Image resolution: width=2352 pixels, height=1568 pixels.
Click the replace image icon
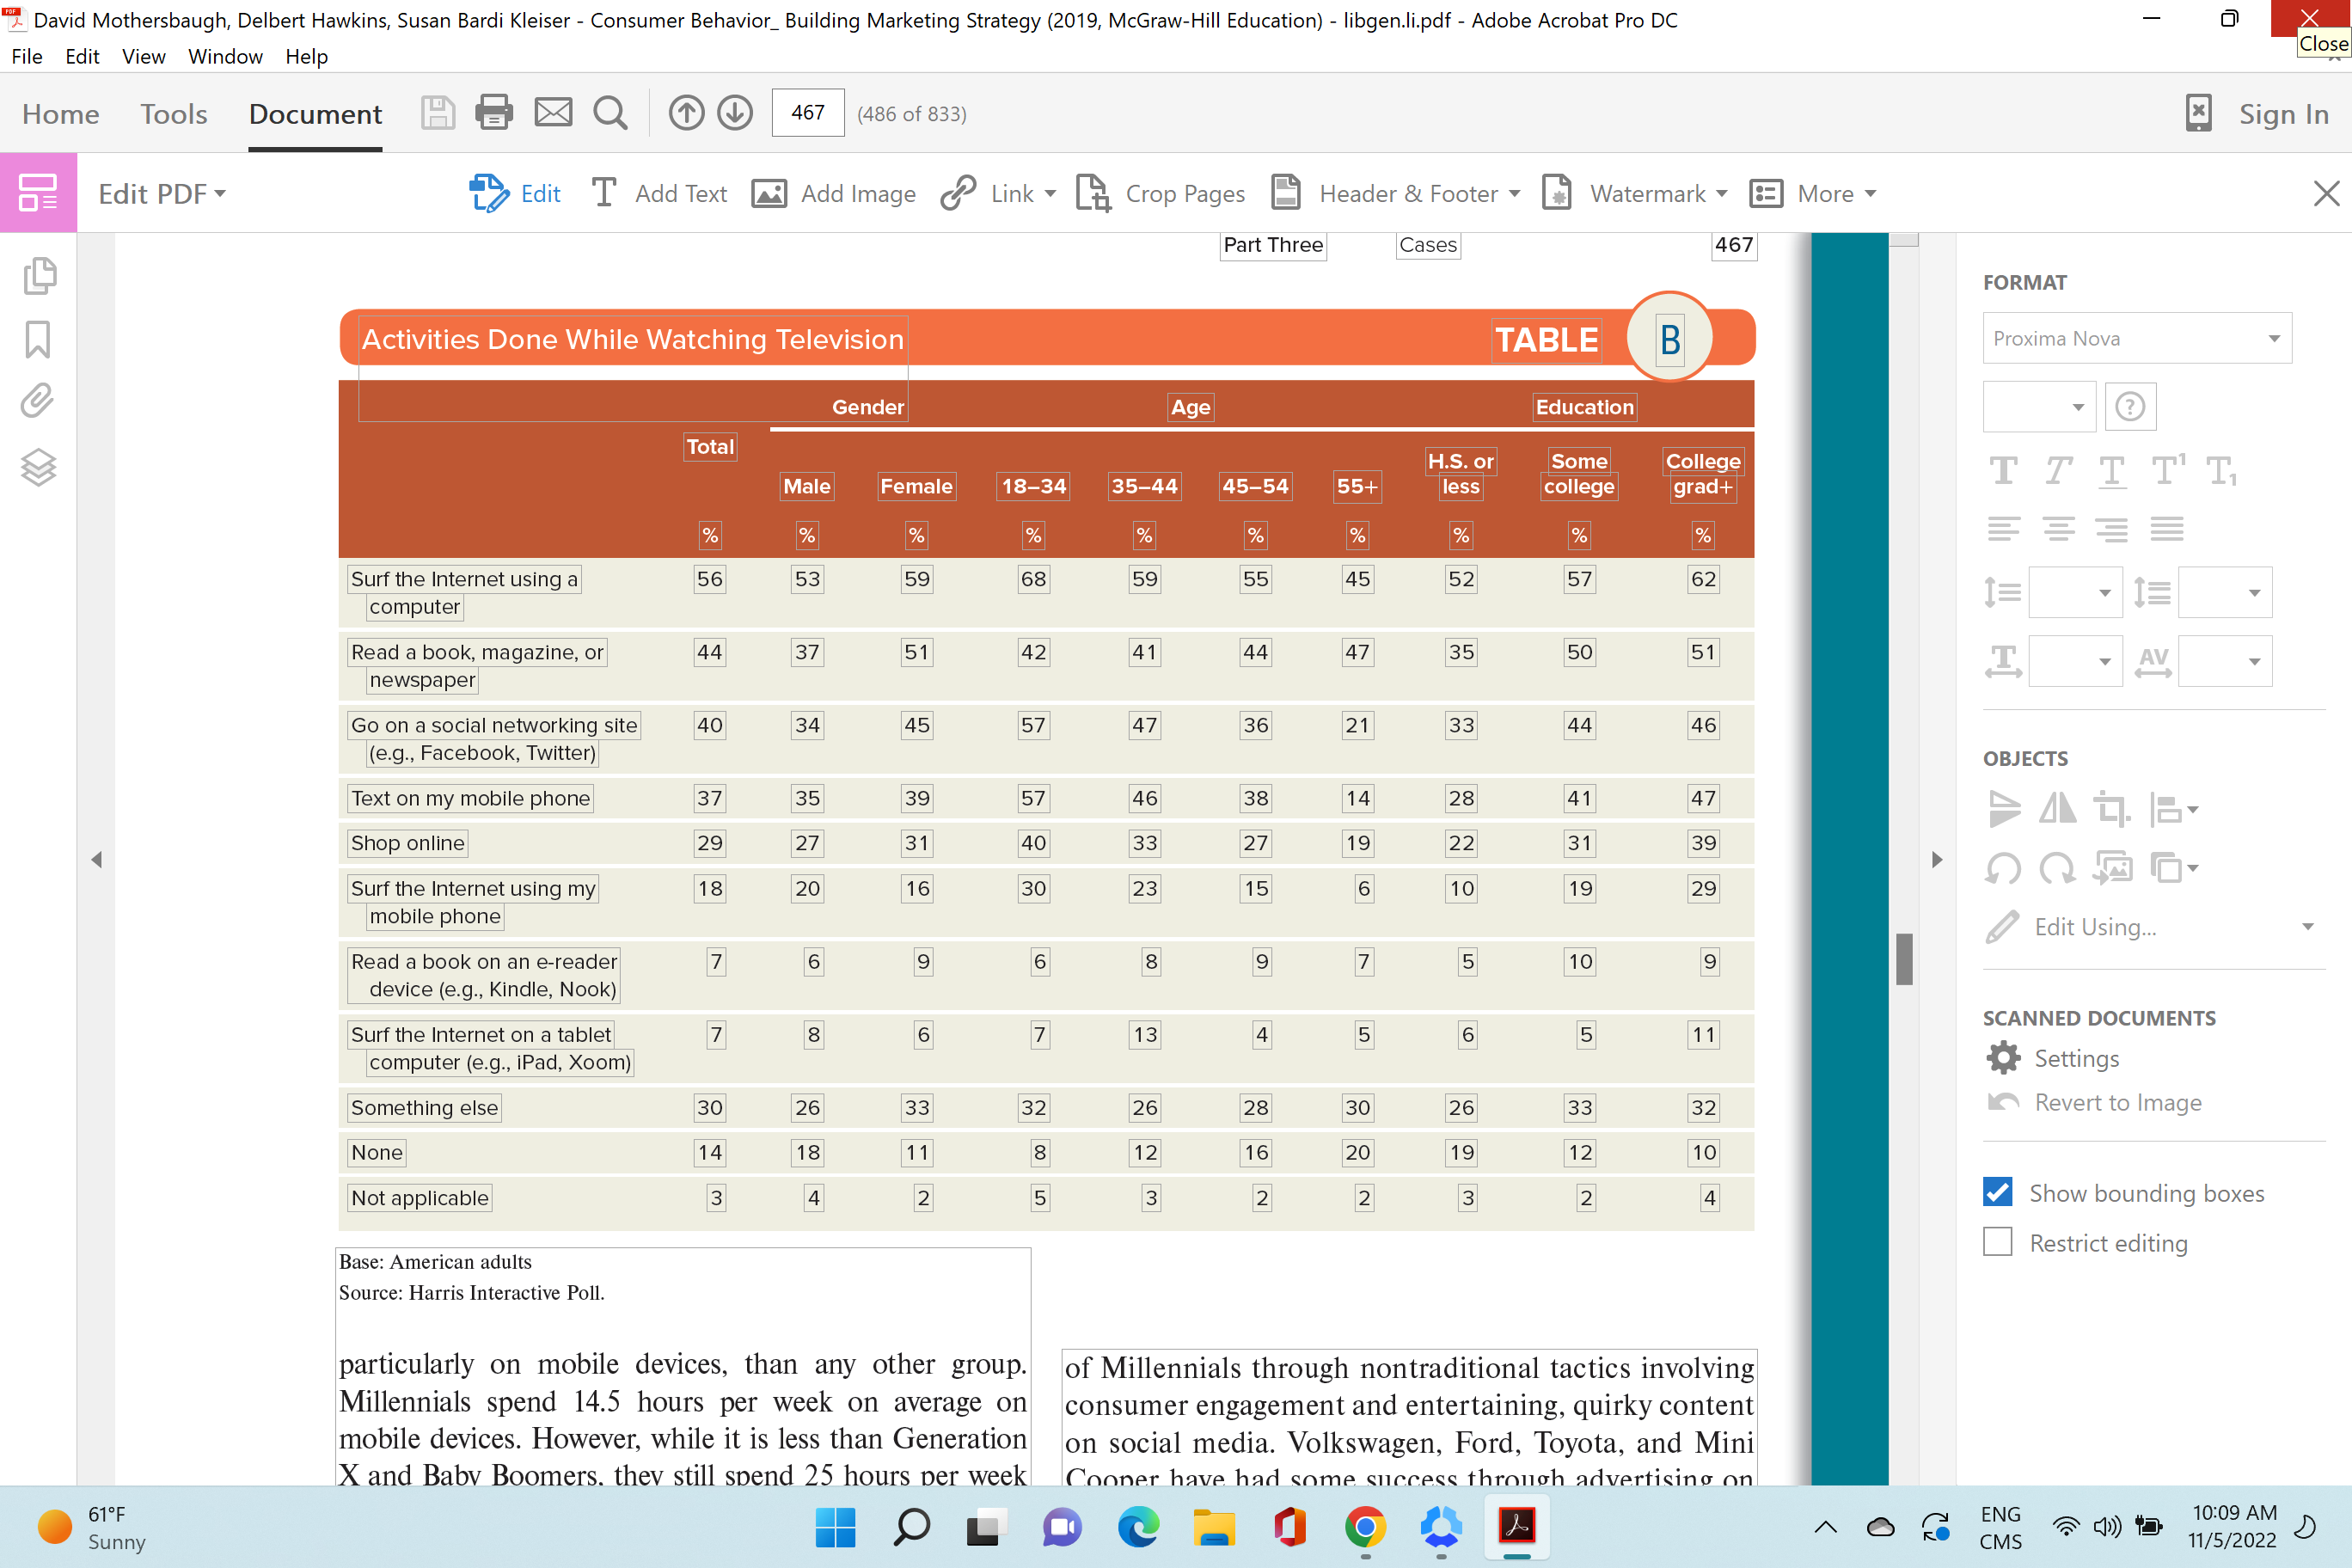tap(2112, 868)
